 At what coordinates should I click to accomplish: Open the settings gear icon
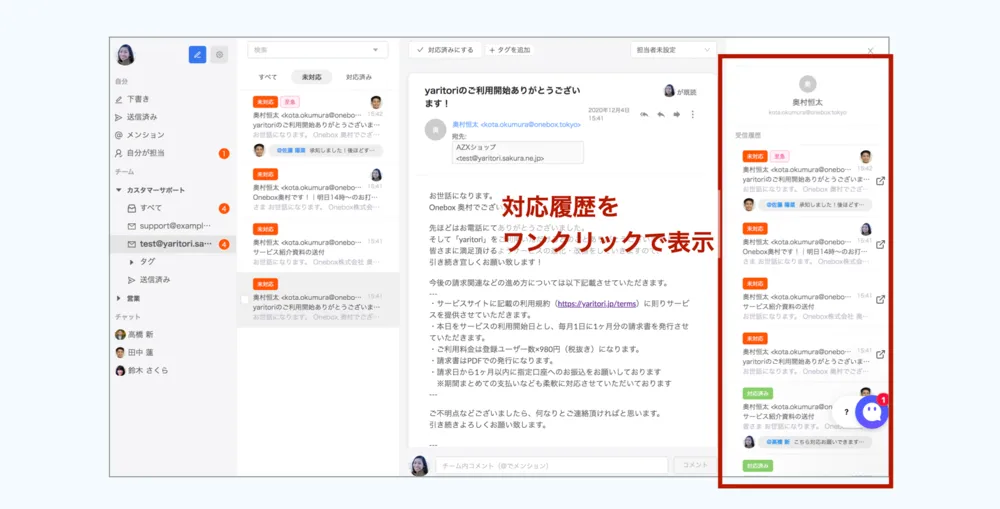tap(219, 55)
